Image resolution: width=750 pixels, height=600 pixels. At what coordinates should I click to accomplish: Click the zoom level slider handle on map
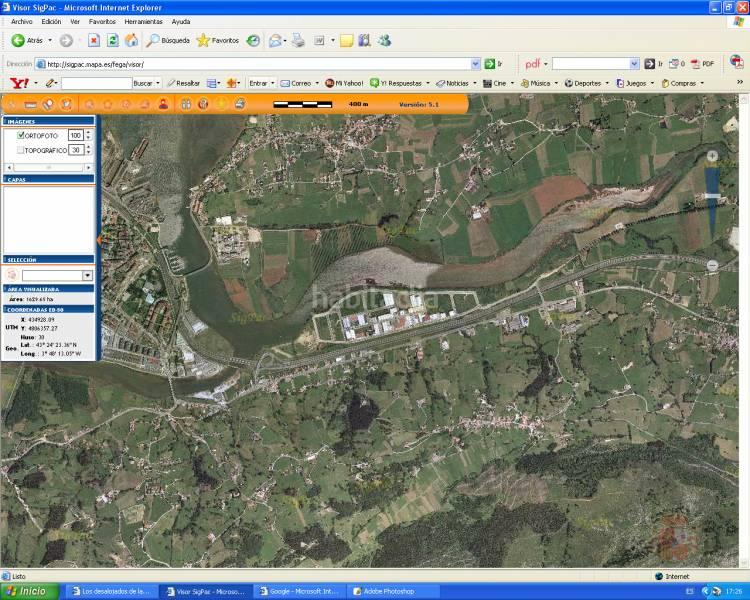tap(712, 196)
